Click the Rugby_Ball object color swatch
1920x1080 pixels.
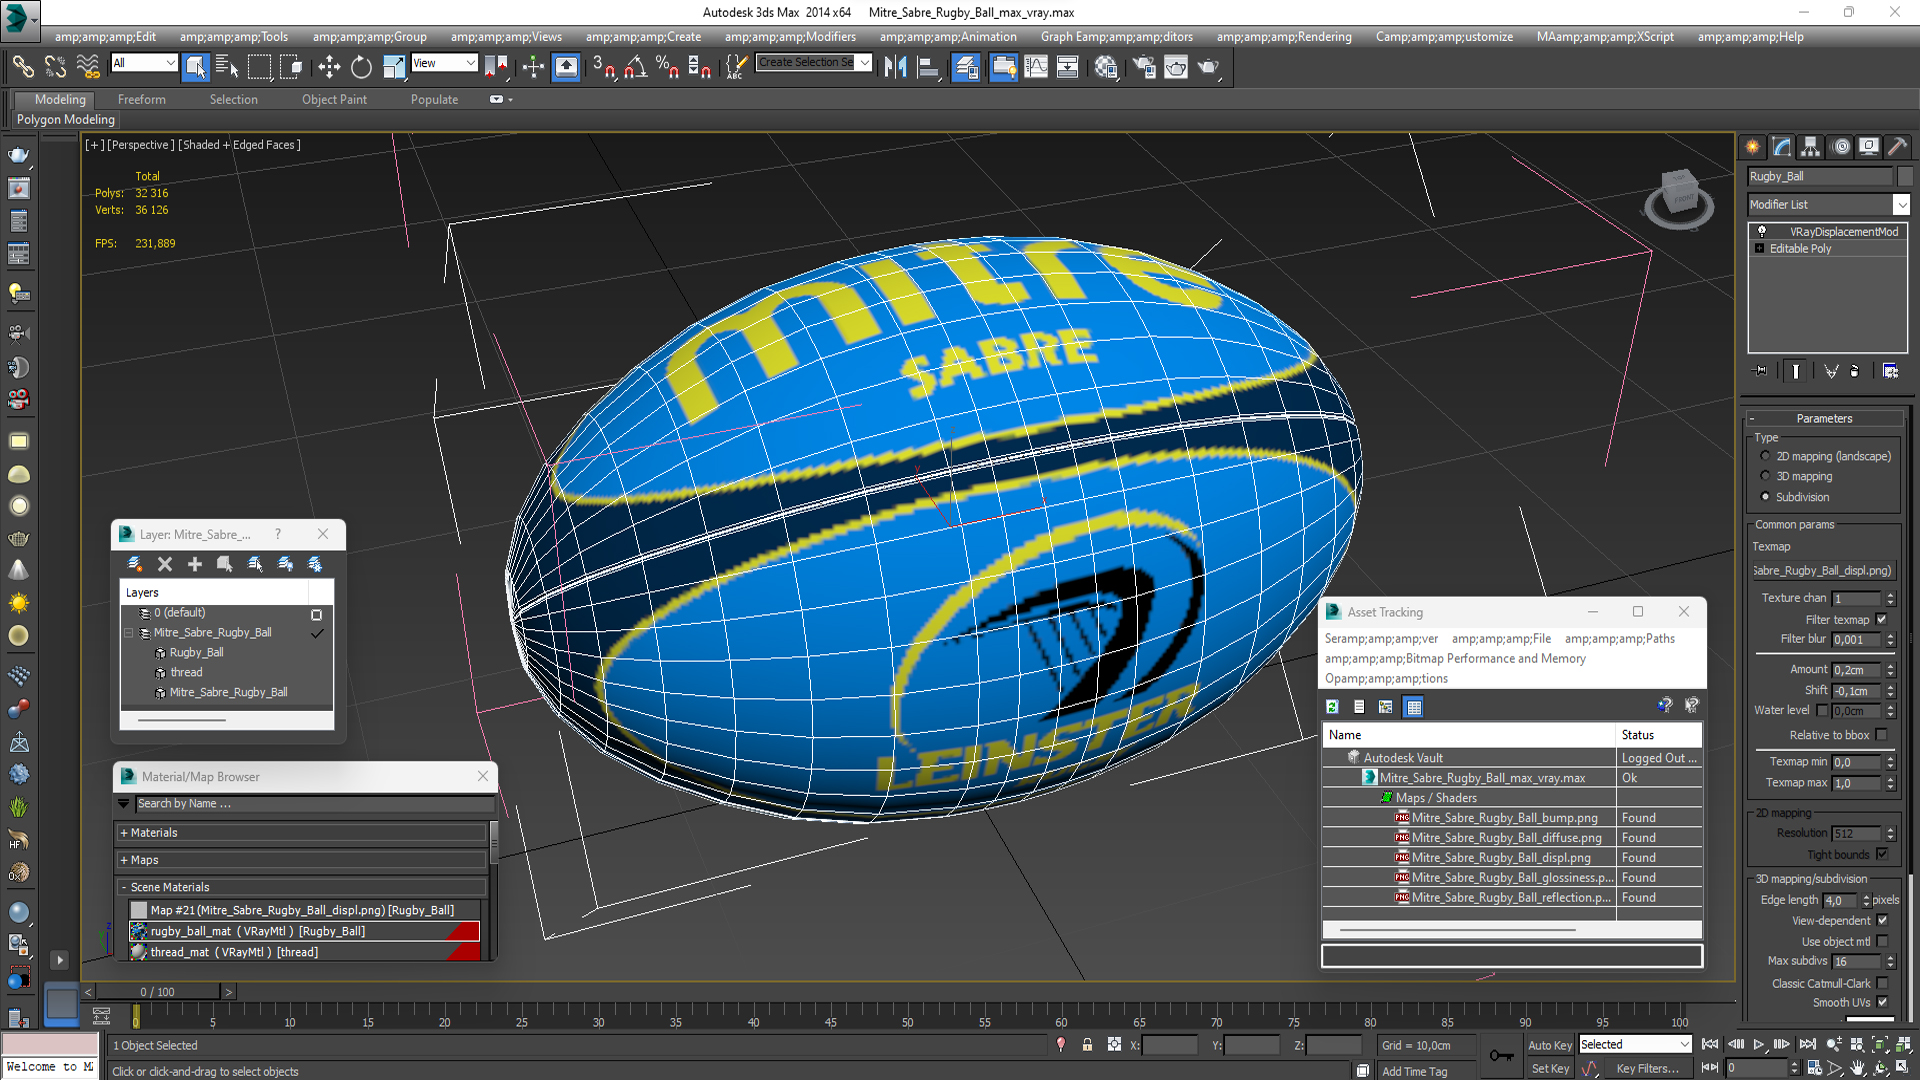[x=1904, y=176]
